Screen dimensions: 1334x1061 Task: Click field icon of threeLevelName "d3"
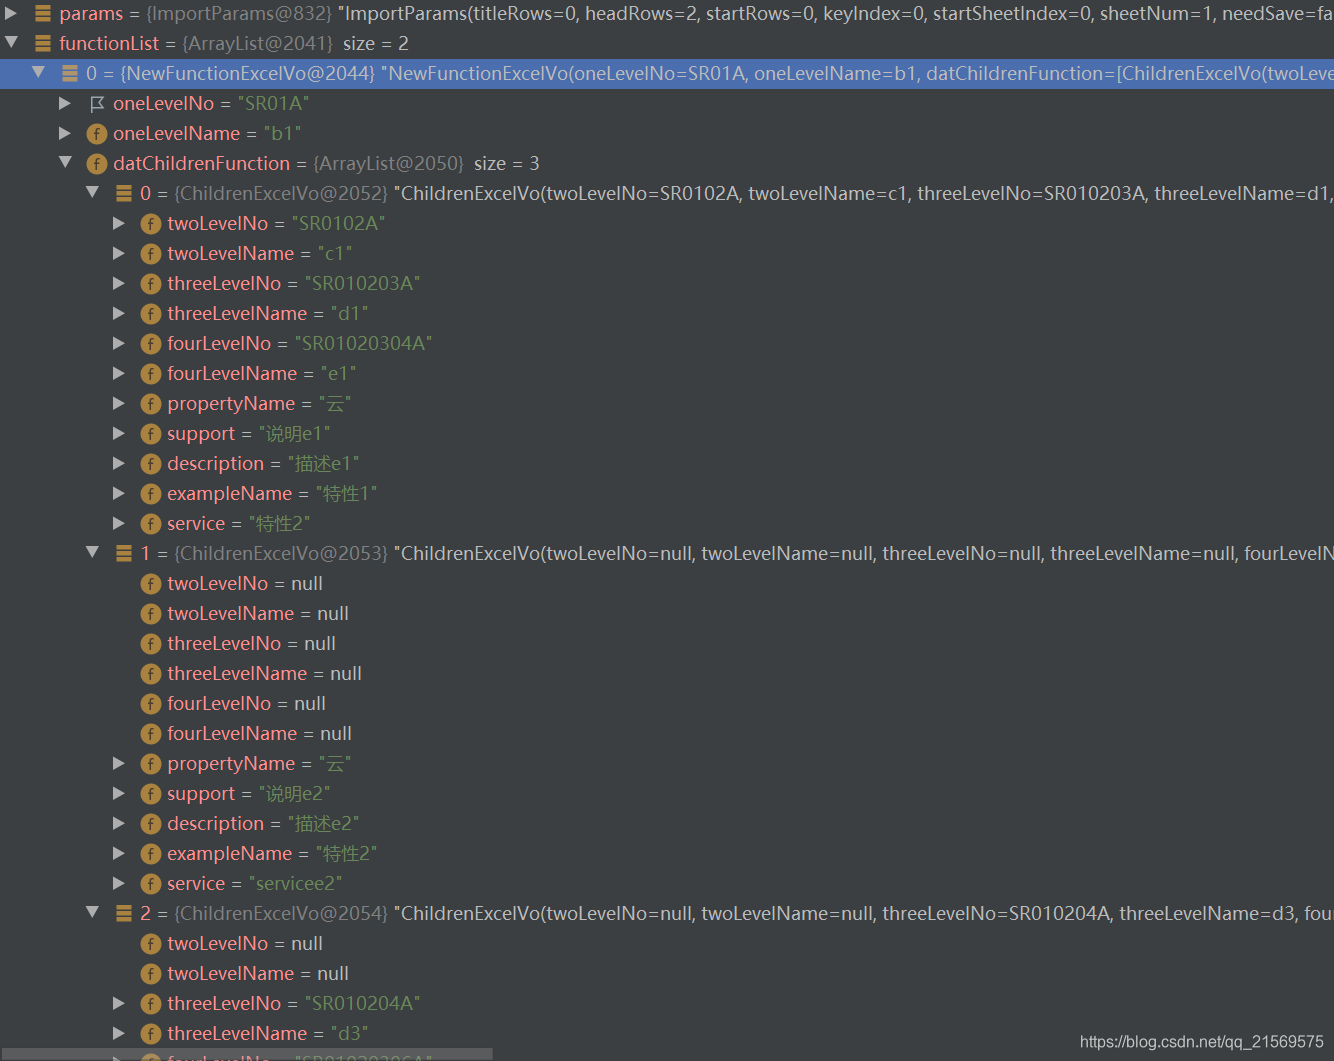pos(151,1034)
